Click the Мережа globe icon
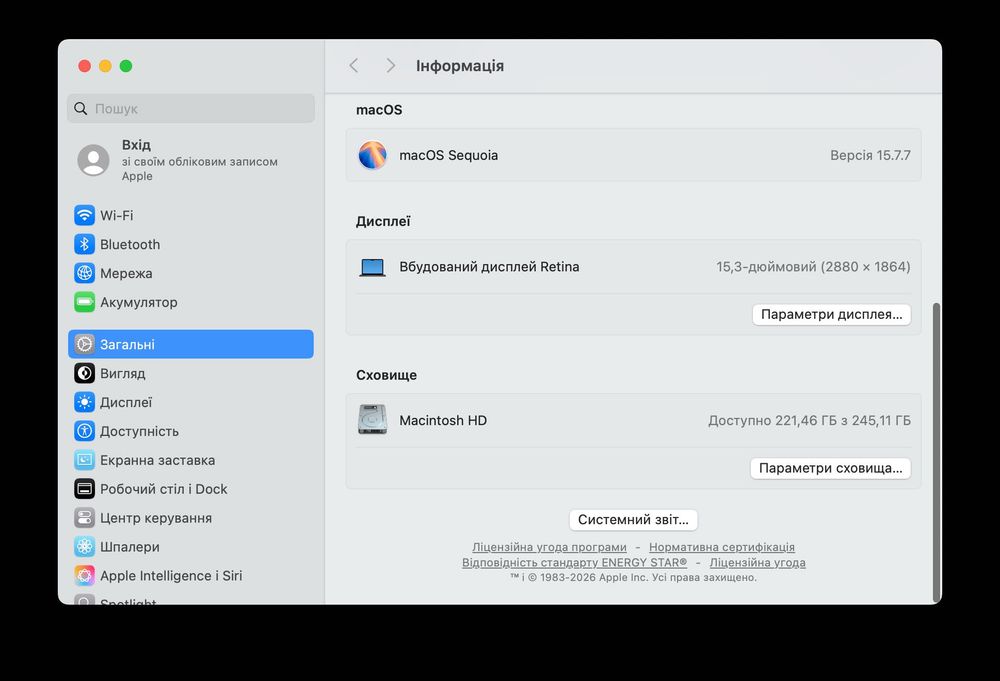This screenshot has height=681, width=1000. [x=84, y=273]
